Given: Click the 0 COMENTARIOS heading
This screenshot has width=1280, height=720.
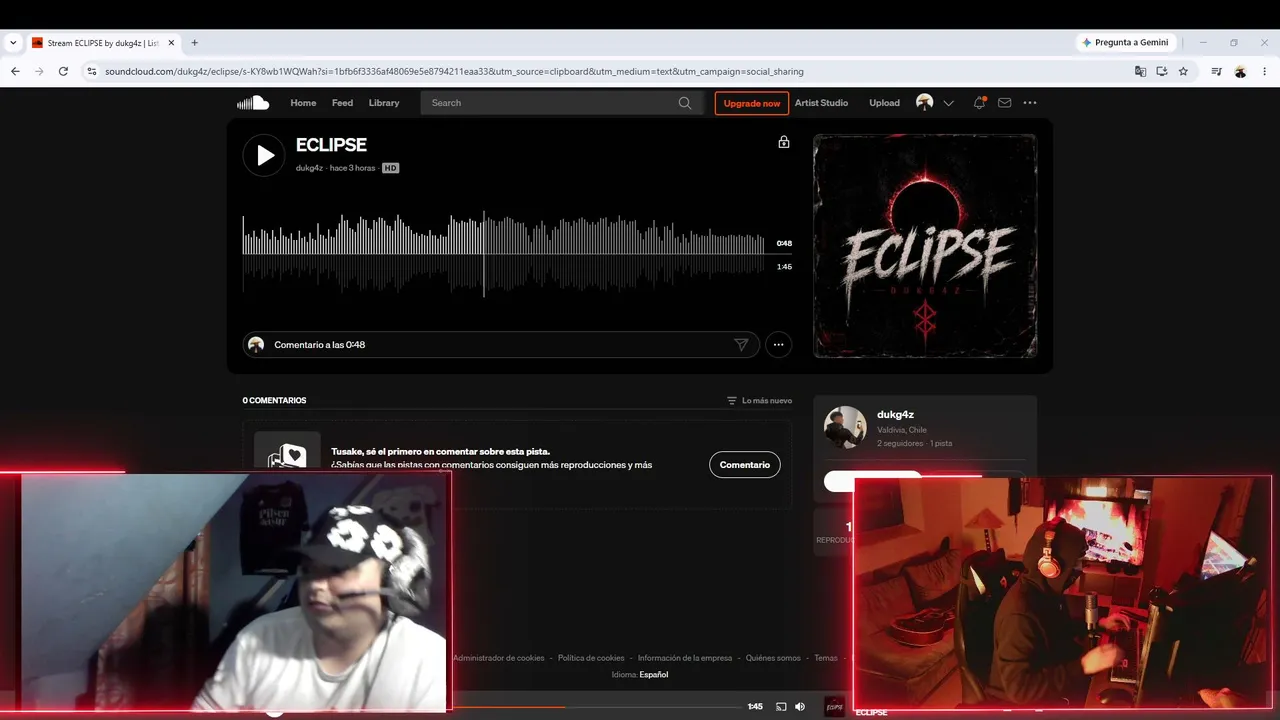Looking at the screenshot, I should click(x=274, y=401).
